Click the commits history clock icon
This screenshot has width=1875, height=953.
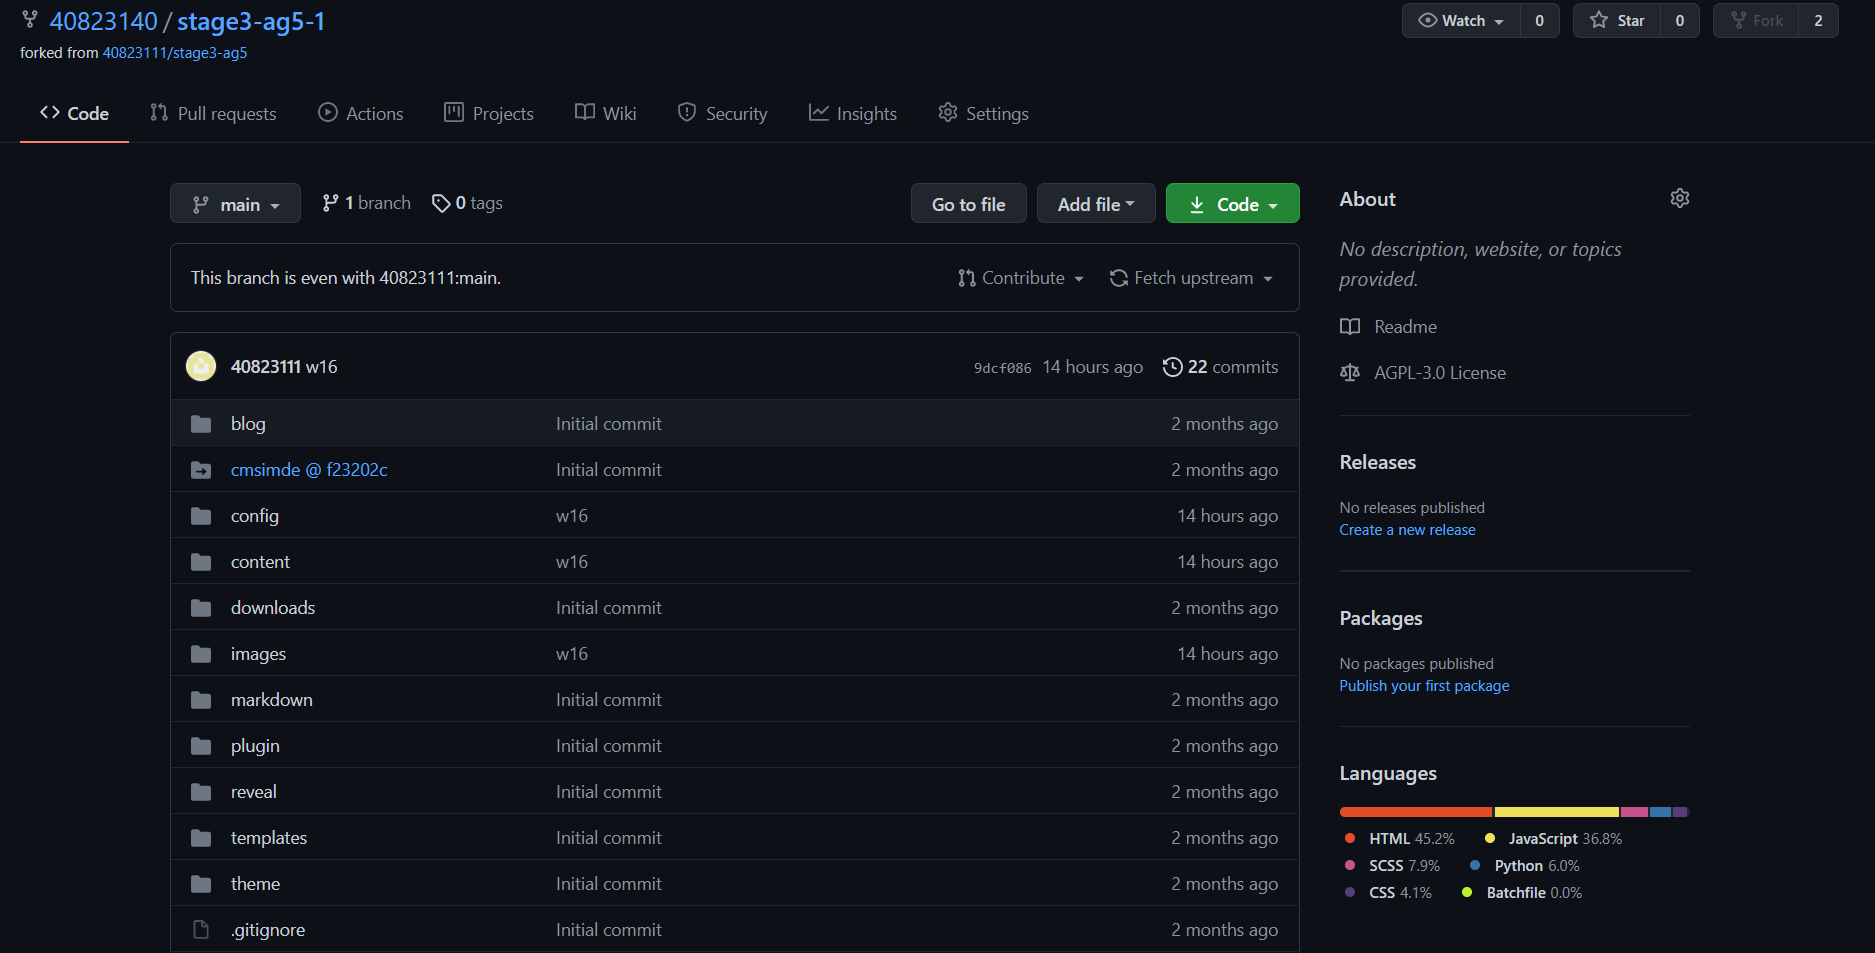1173,367
